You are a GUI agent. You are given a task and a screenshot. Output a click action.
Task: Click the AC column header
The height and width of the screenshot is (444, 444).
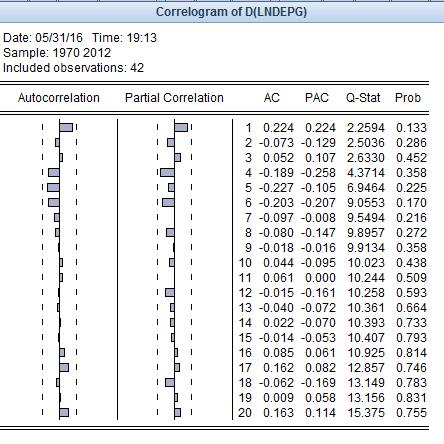(271, 98)
